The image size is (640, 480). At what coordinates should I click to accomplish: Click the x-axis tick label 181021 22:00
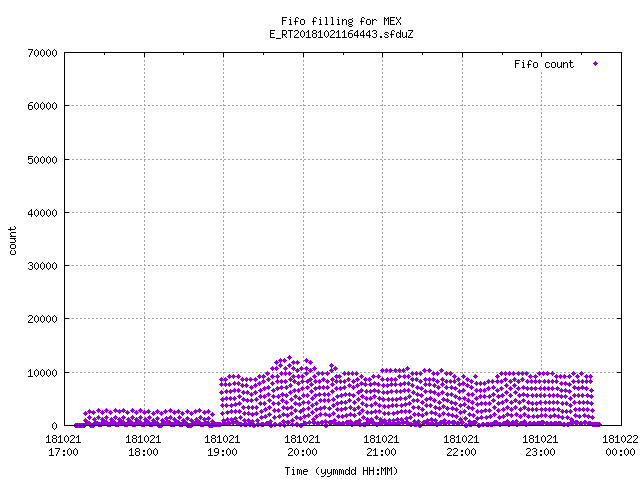462,446
